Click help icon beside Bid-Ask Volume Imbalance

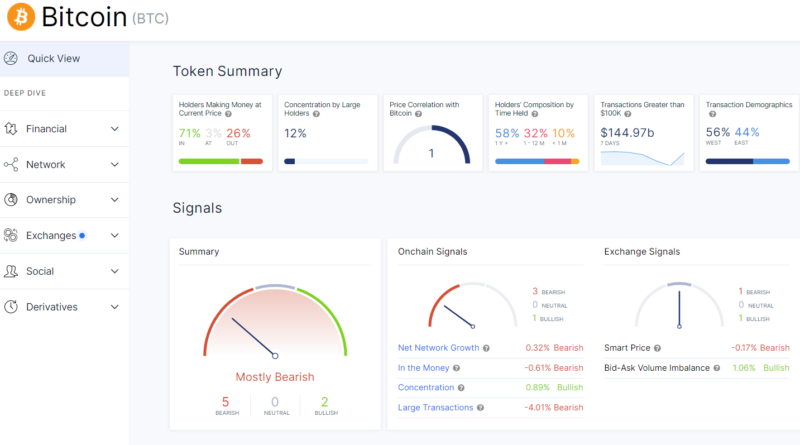(x=717, y=368)
